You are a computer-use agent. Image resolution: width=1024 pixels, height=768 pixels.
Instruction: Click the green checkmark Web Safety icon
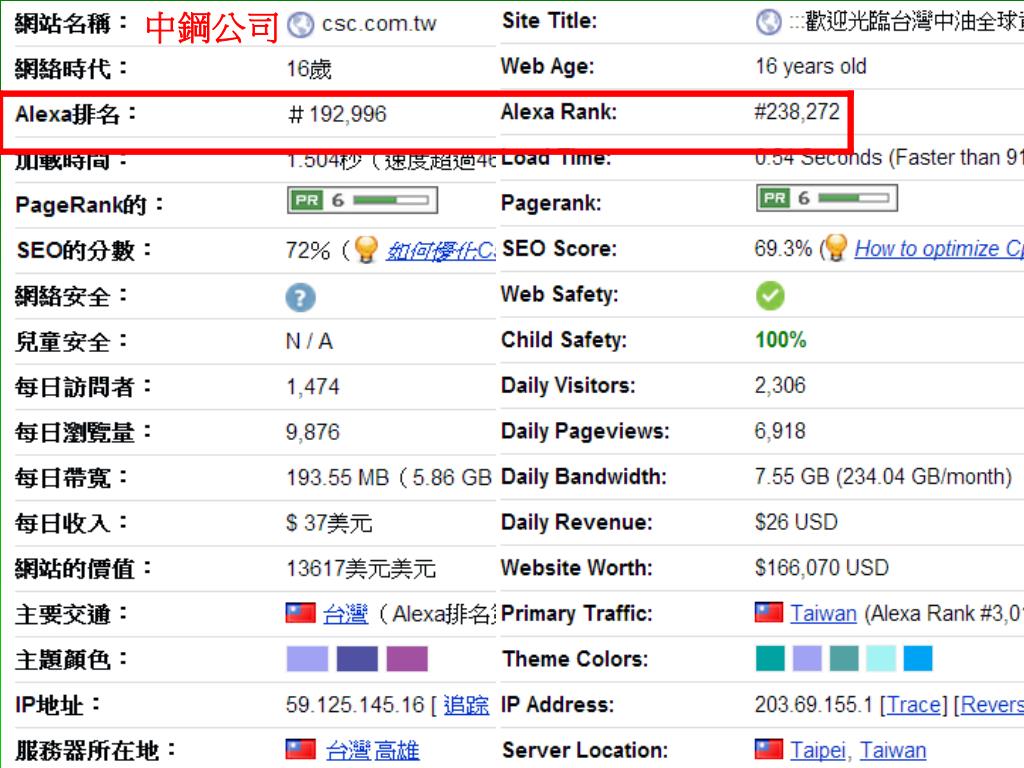[x=770, y=295]
